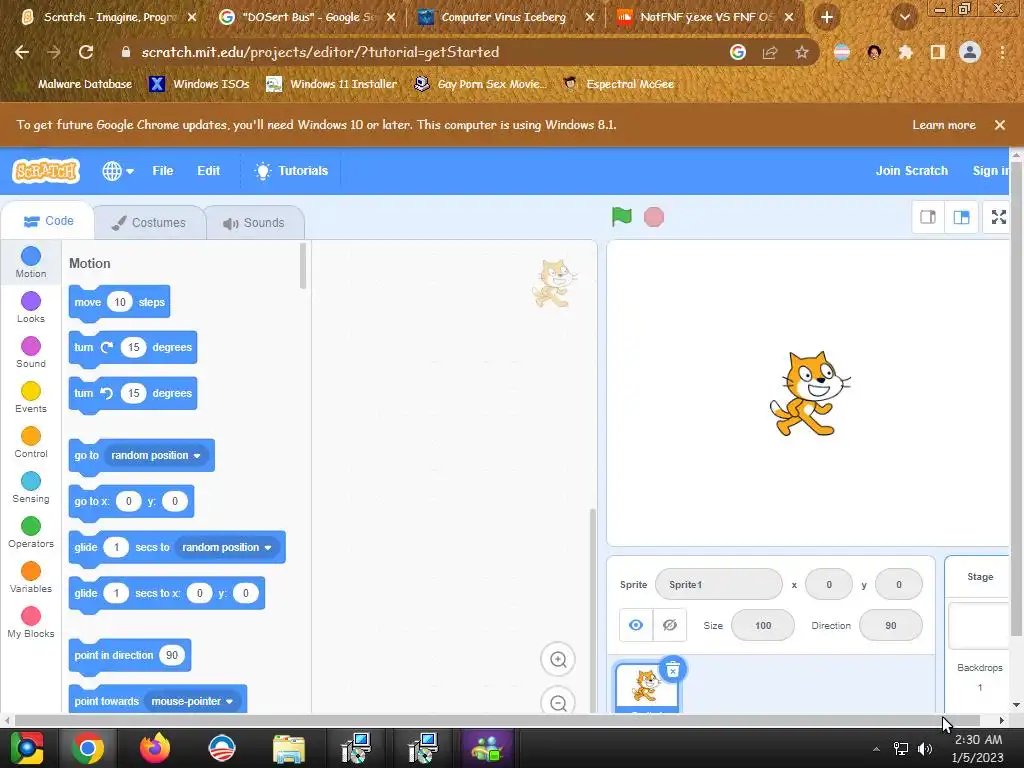Viewport: 1024px width, 768px height.
Task: Dismiss the Chrome update notification bar
Action: coord(999,125)
